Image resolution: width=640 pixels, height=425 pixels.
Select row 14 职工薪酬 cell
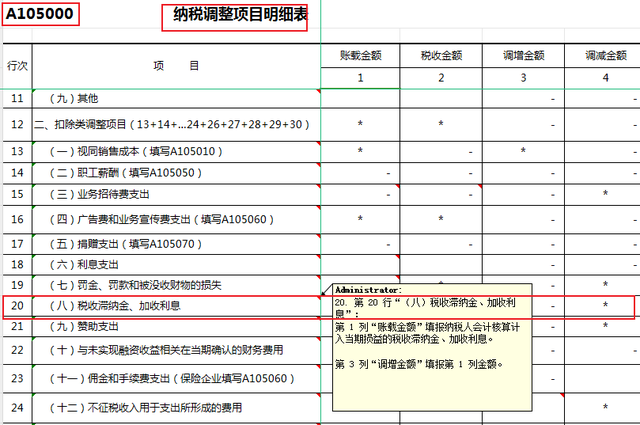pyautogui.click(x=176, y=173)
